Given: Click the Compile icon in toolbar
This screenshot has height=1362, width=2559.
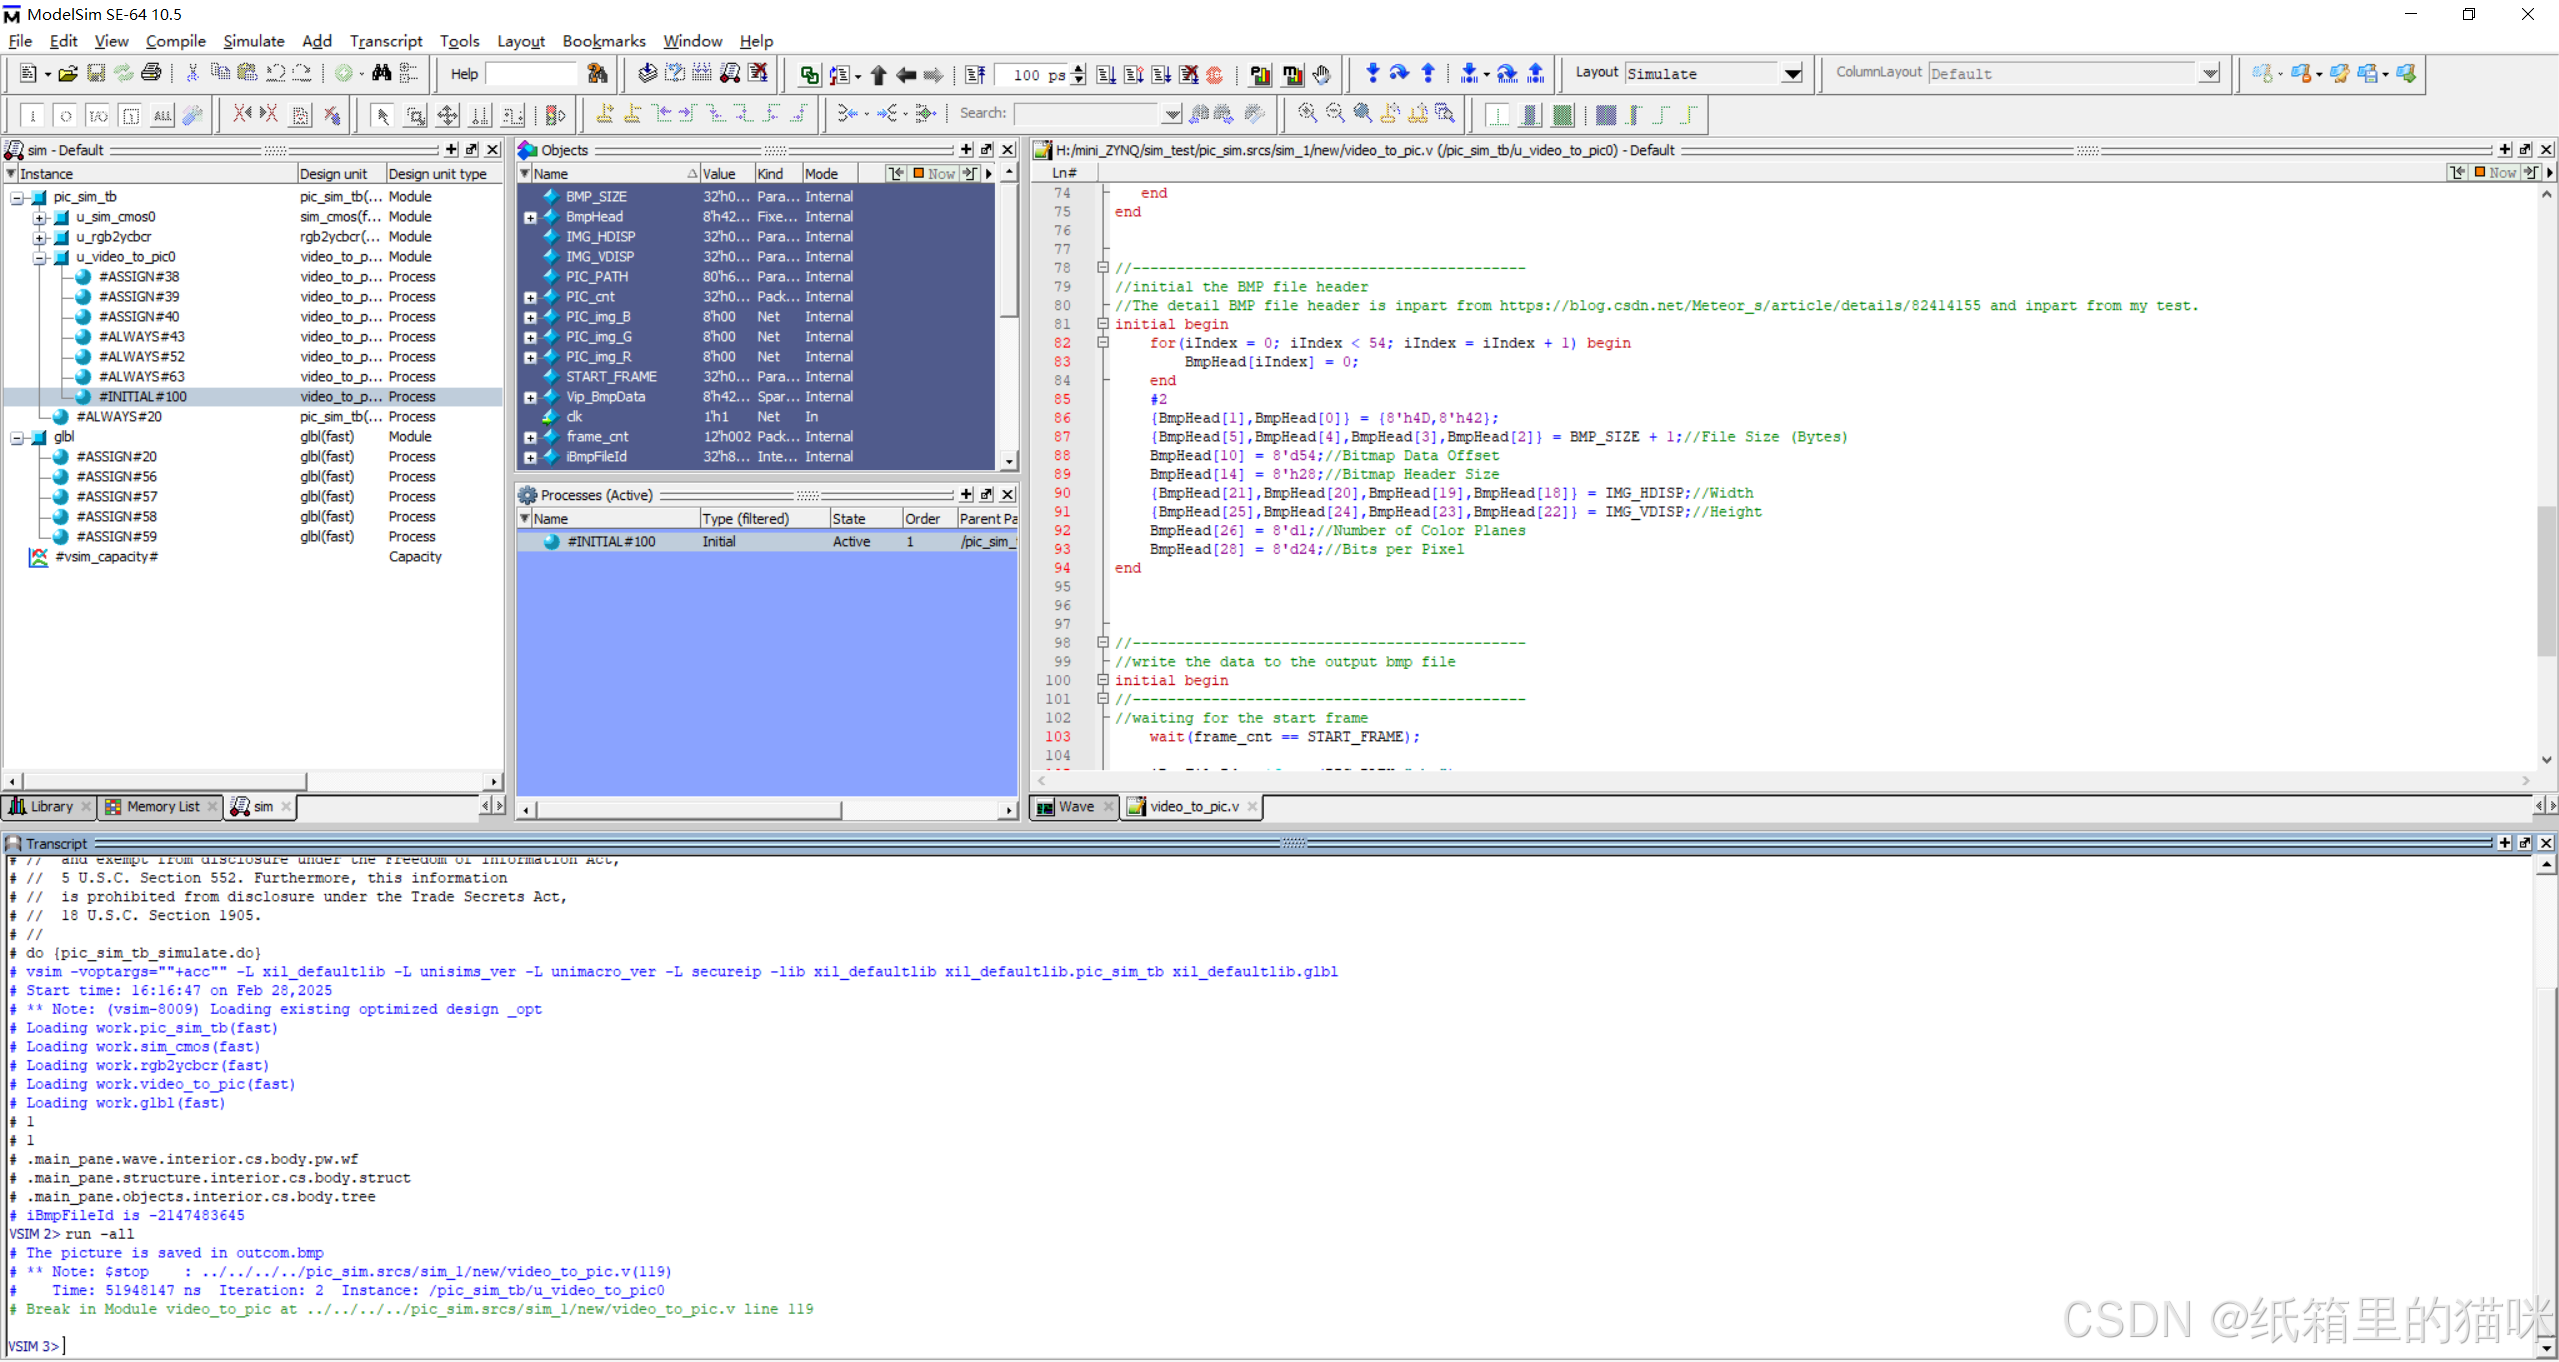Looking at the screenshot, I should 647,74.
